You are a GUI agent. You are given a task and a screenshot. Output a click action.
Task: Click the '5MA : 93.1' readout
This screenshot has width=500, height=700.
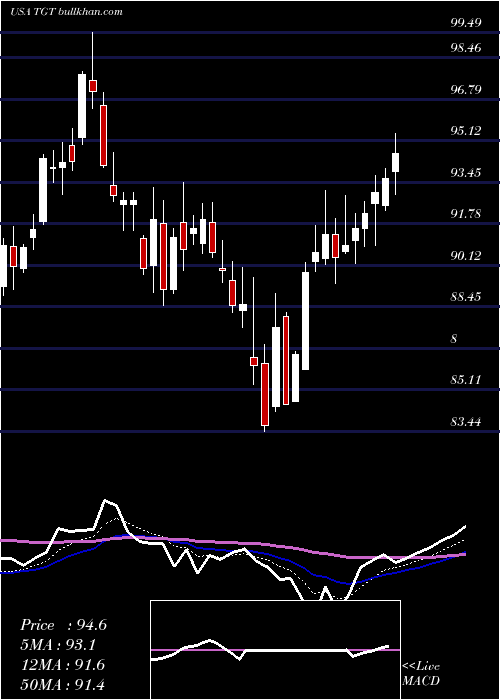pyautogui.click(x=58, y=645)
